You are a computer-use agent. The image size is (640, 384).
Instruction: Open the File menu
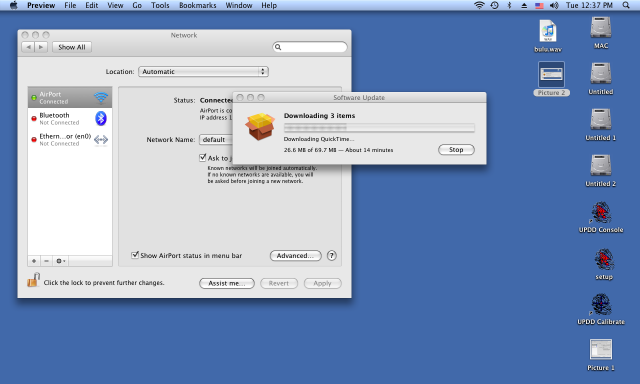pos(70,5)
